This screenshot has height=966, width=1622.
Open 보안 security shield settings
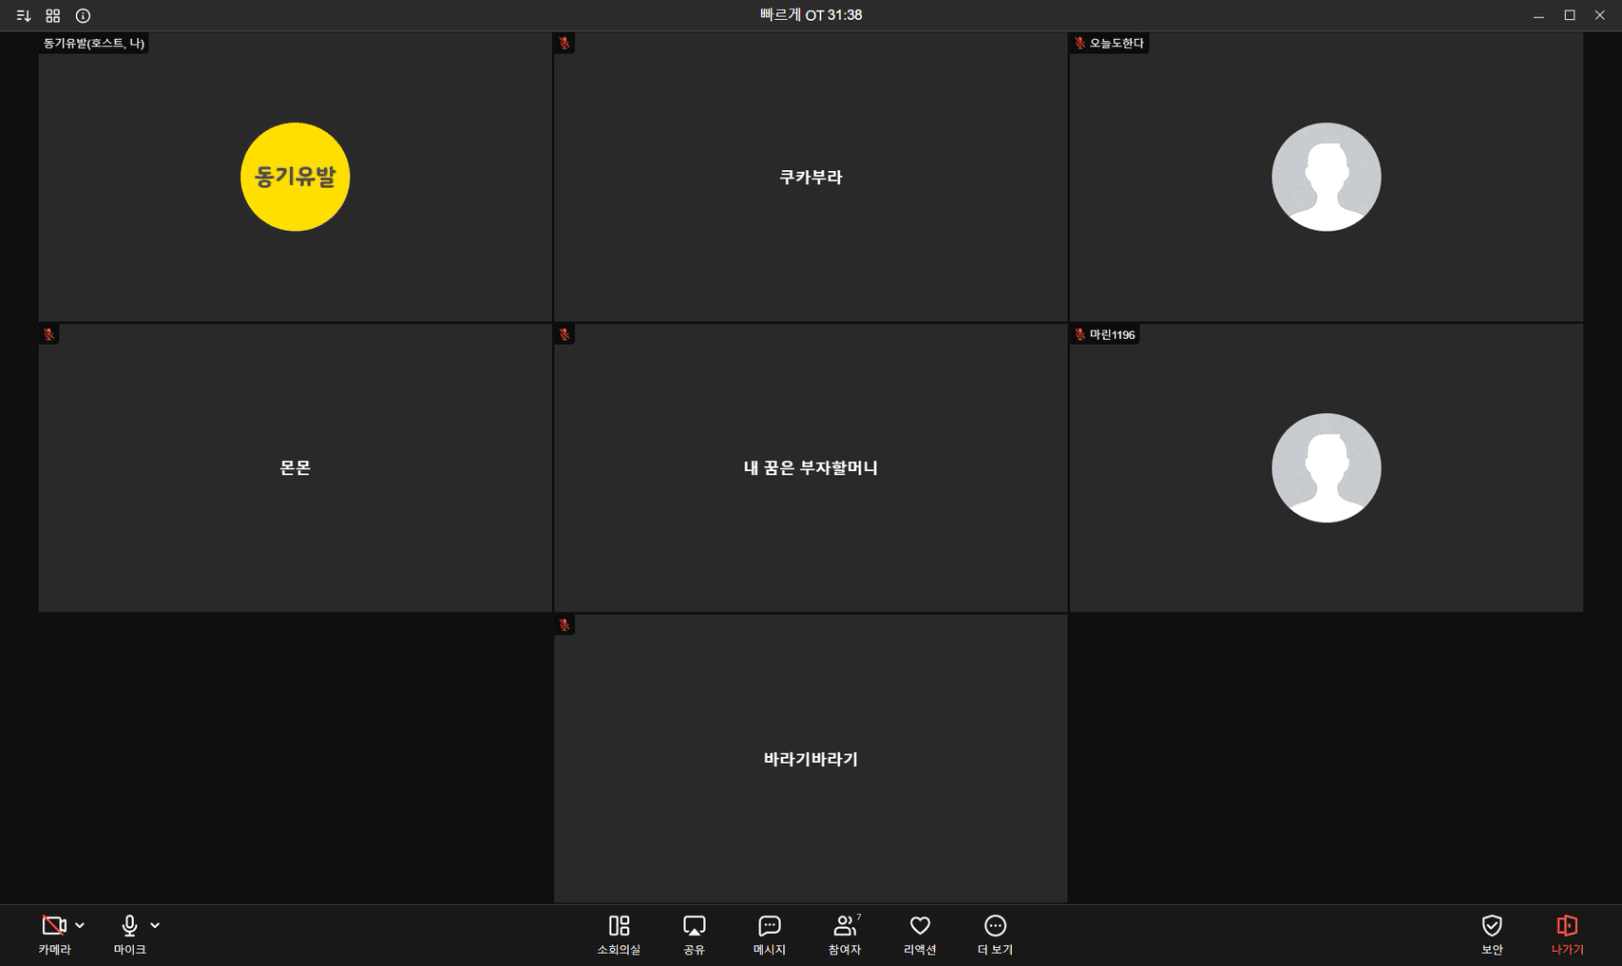coord(1492,935)
